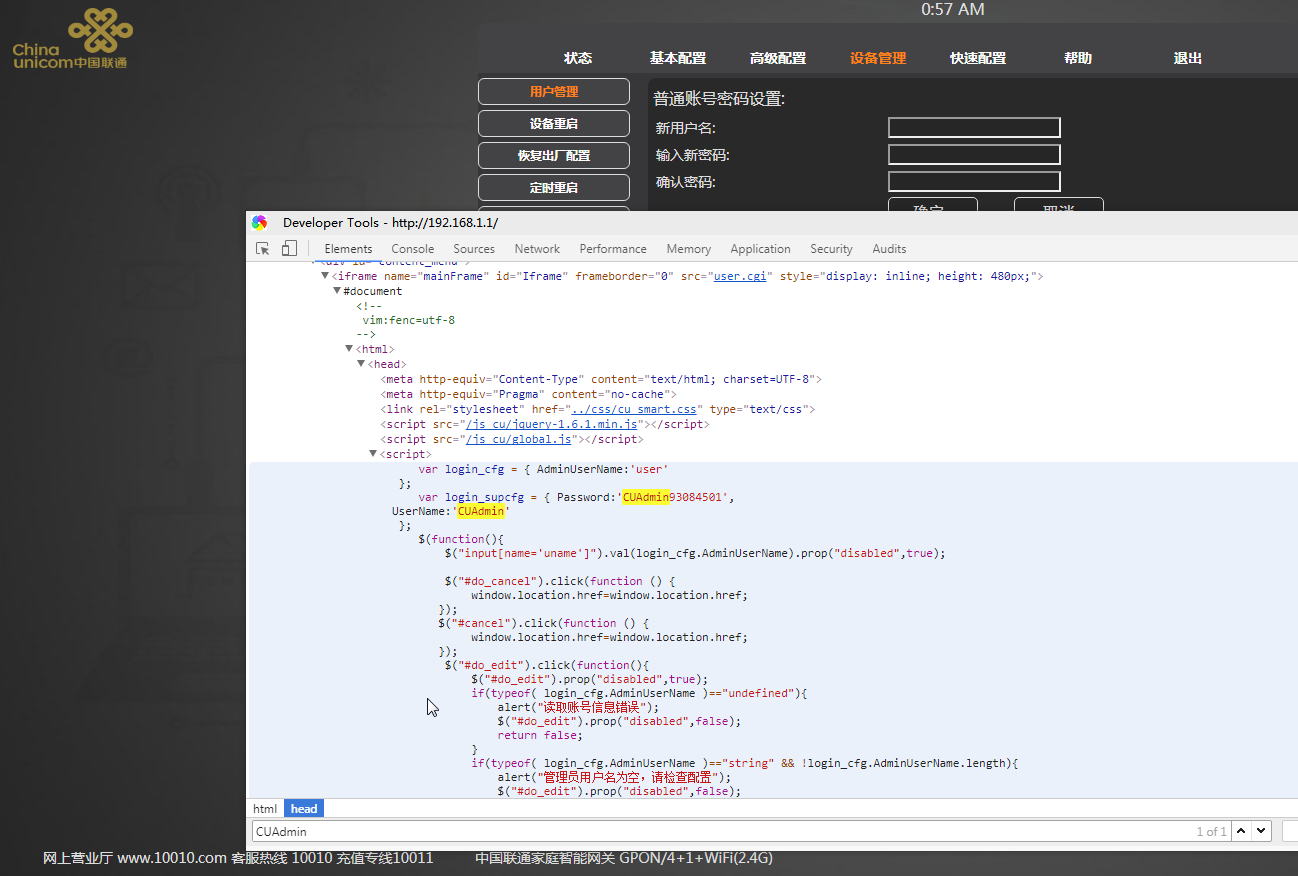Focus the 输入新密码 input field

974,154
